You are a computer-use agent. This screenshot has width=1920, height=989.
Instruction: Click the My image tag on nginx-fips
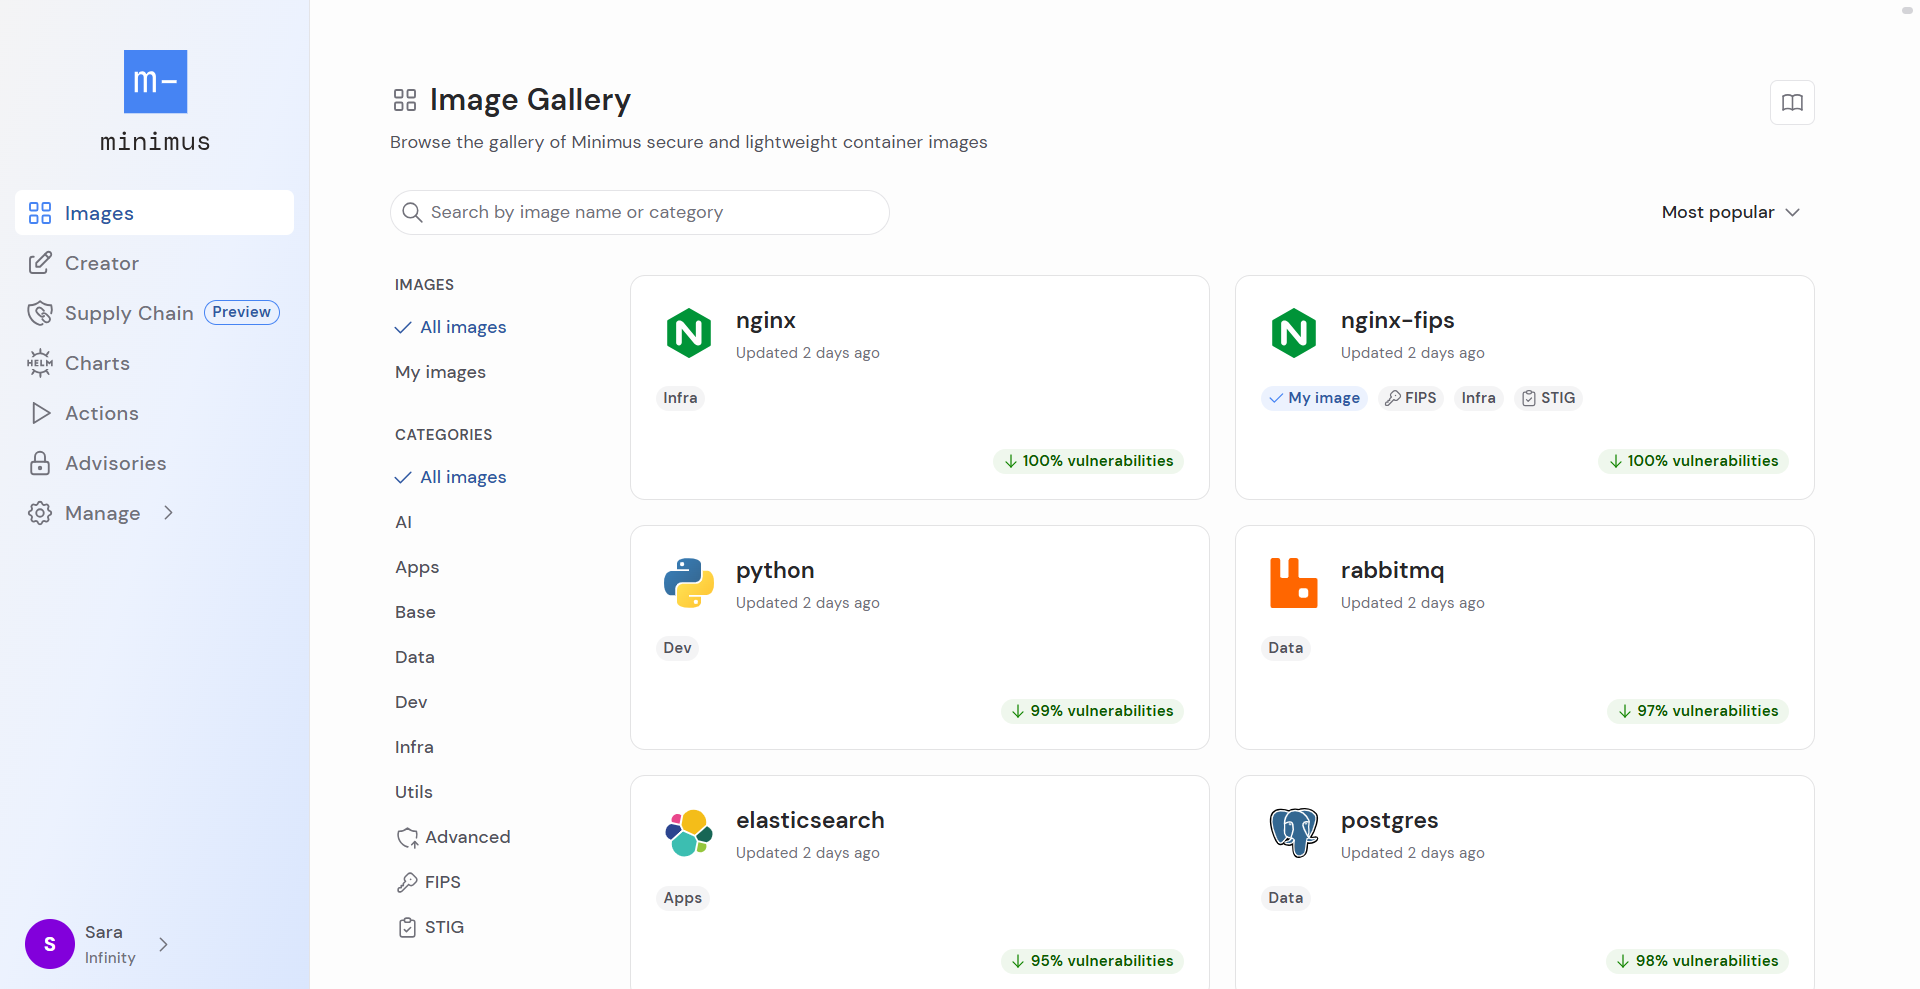(1314, 398)
